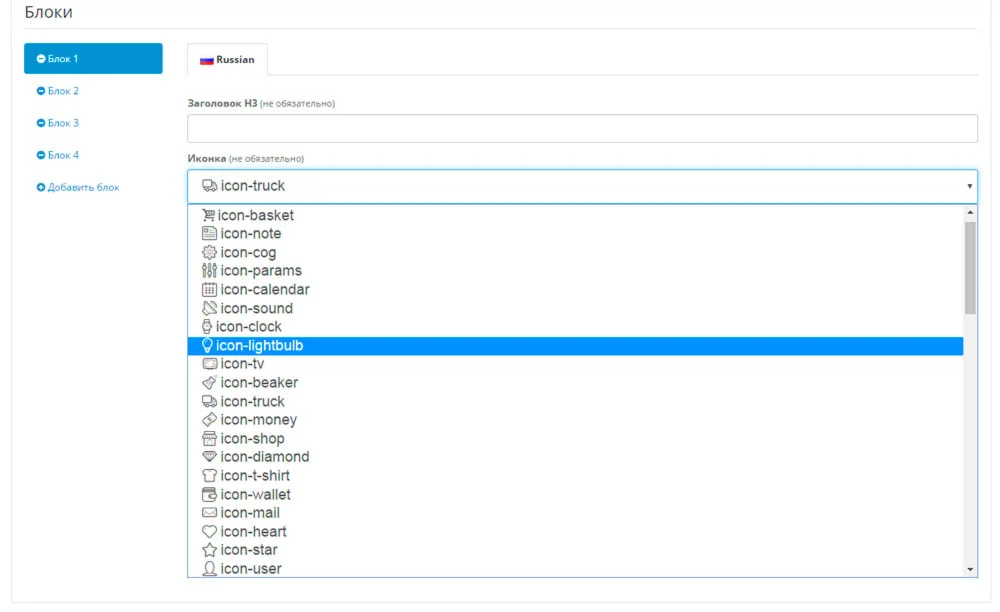Click the dropdown list scroll-up arrow
The image size is (1000, 612).
[x=970, y=213]
